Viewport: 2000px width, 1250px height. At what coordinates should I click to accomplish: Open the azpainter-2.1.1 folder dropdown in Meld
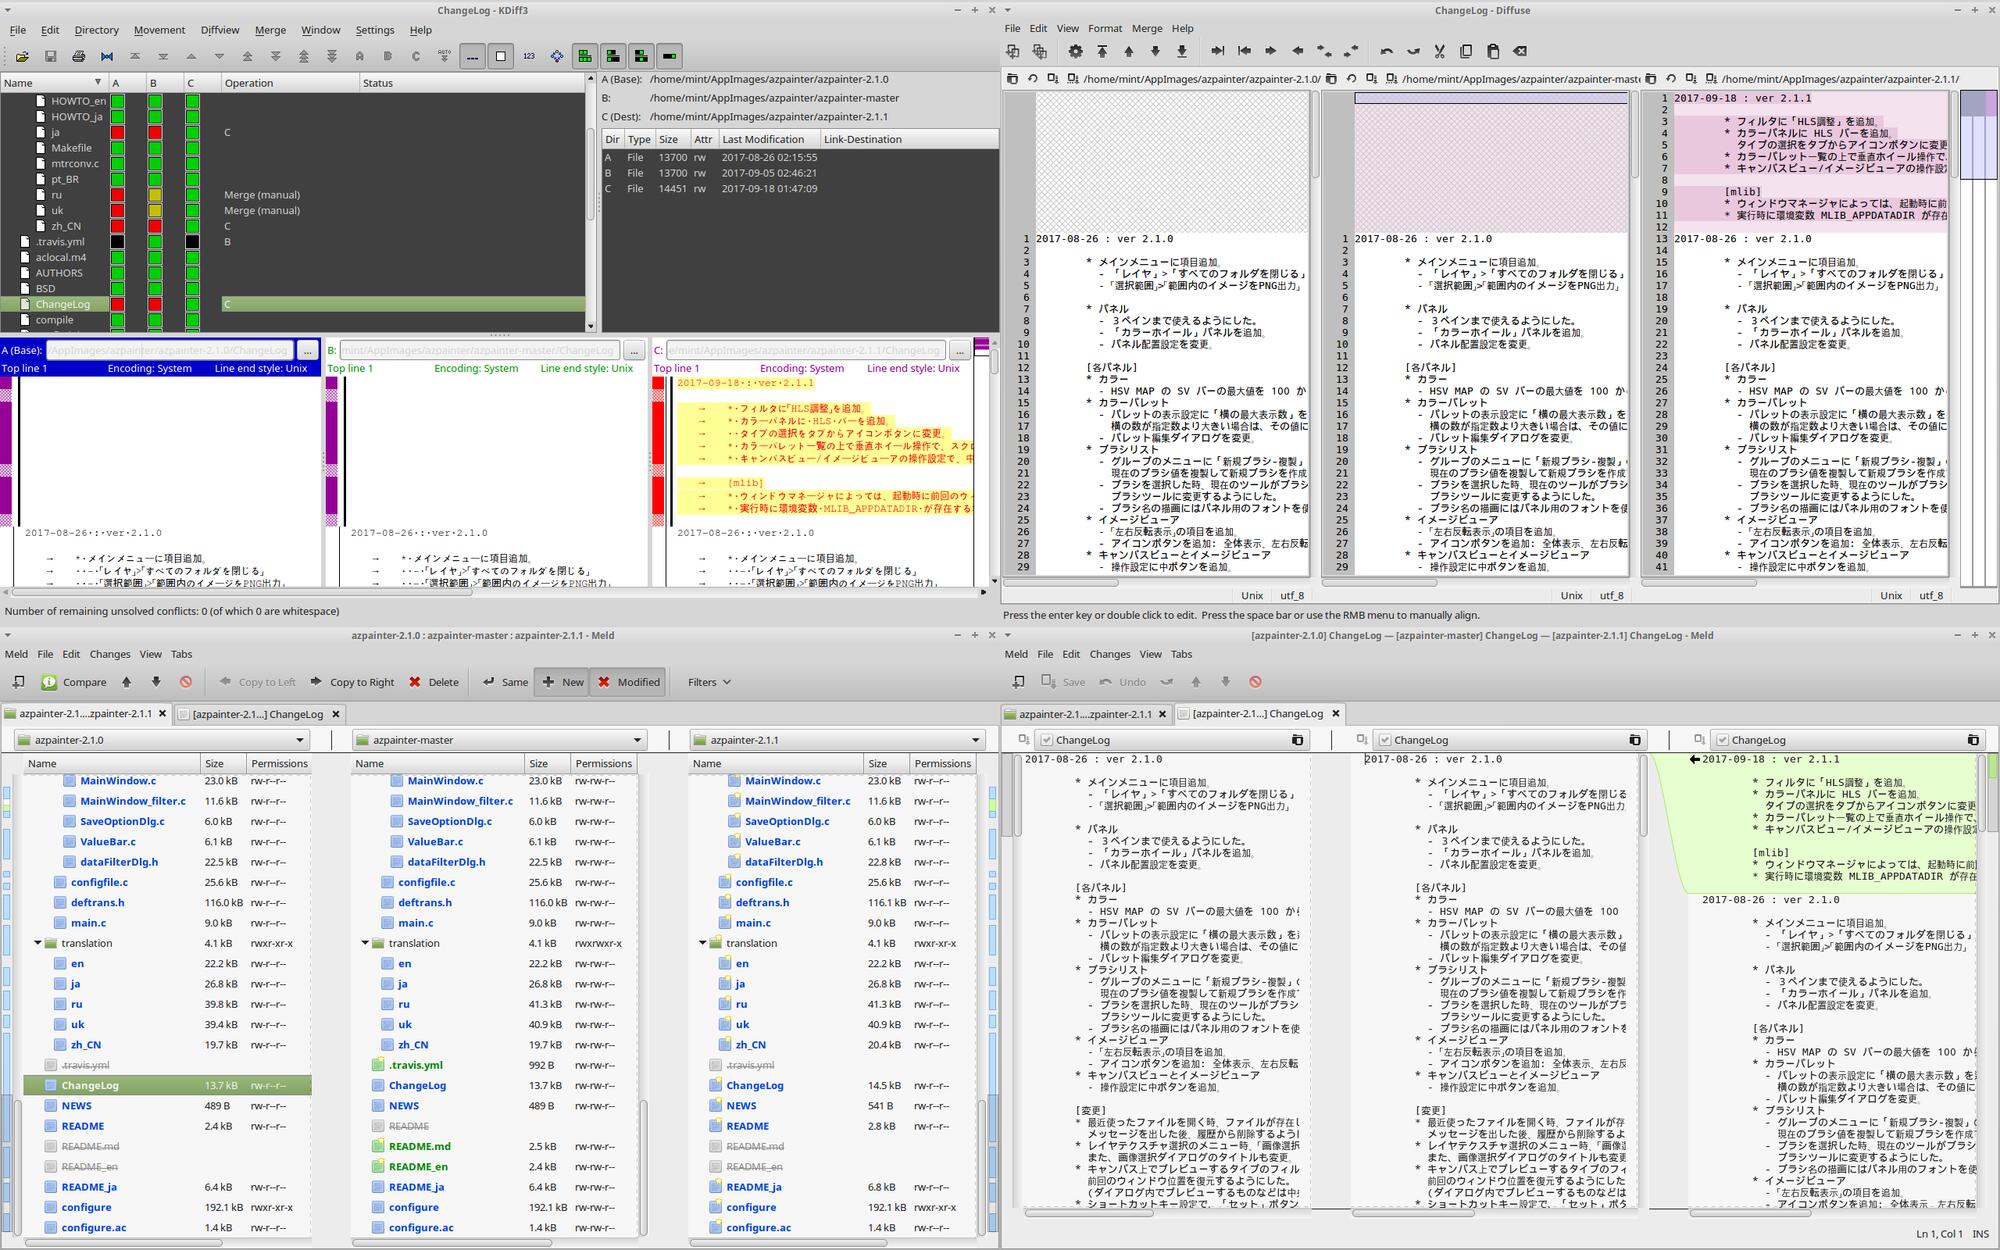[x=837, y=740]
